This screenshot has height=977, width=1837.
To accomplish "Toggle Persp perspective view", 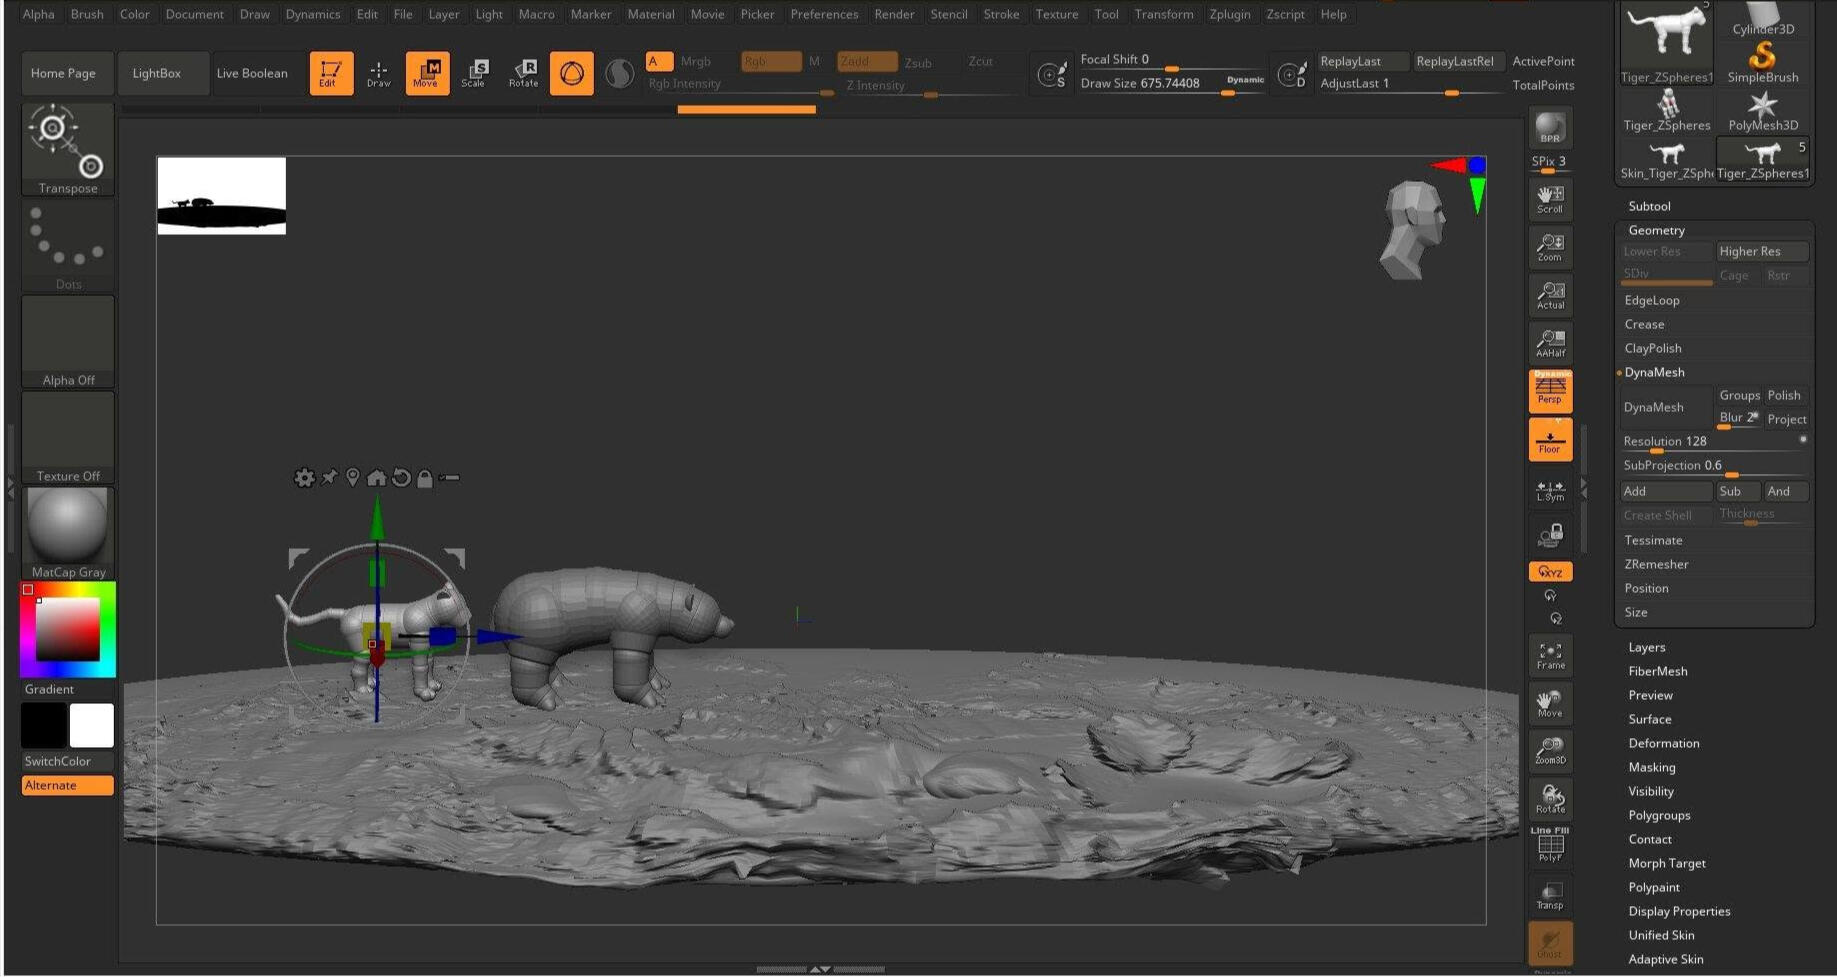I will pos(1550,391).
